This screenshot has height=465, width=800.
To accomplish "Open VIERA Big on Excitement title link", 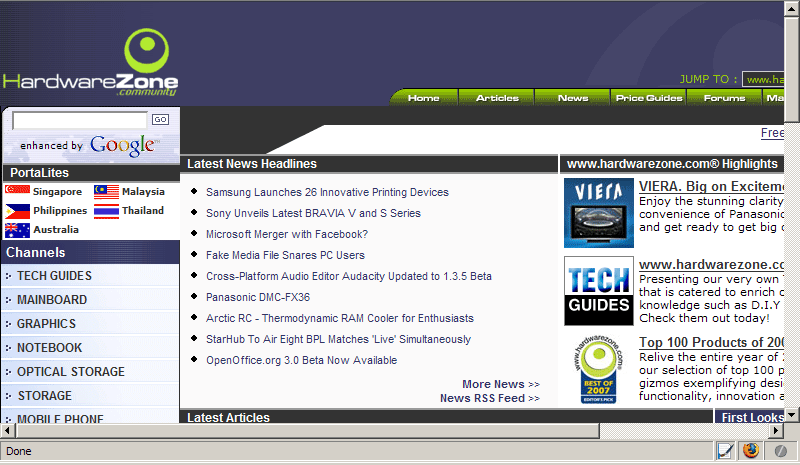I will click(x=711, y=186).
